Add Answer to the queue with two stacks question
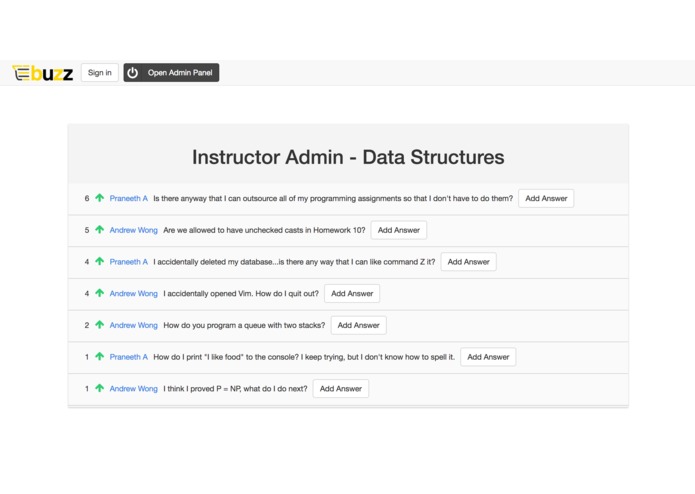 359,325
